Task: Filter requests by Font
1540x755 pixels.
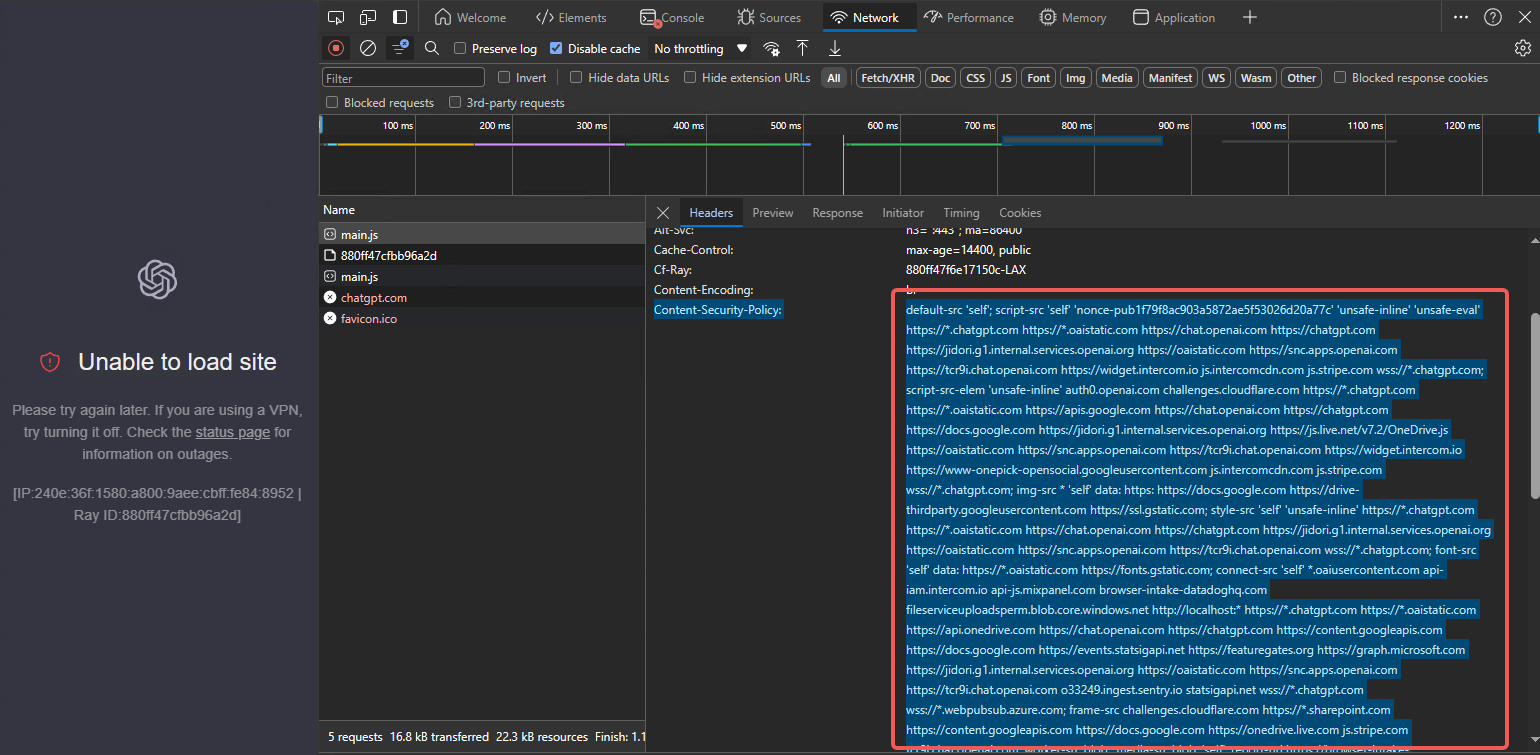Action: click(x=1039, y=78)
